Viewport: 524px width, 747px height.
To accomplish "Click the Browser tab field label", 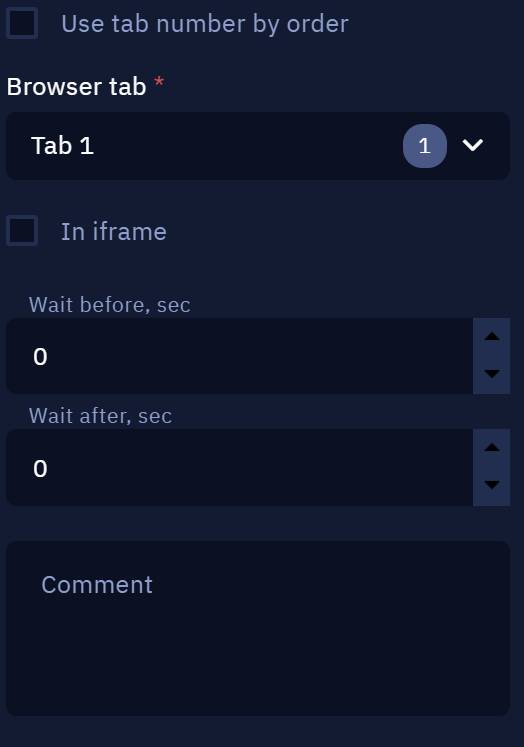I will tap(76, 87).
